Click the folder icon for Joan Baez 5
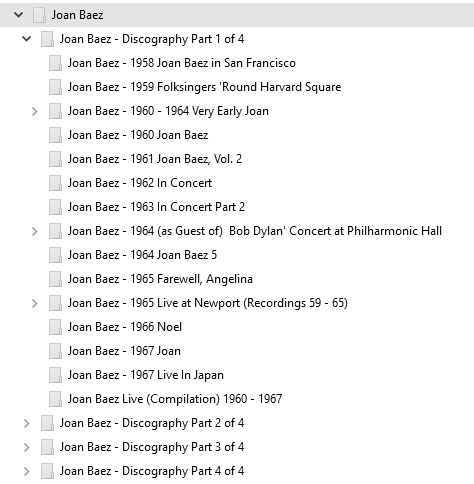This screenshot has height=484, width=474. tap(55, 255)
